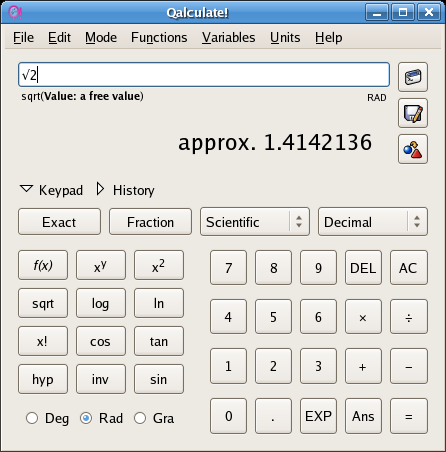This screenshot has height=452, width=446.
Task: Click the Qalculate logo in title bar
Action: [15, 13]
